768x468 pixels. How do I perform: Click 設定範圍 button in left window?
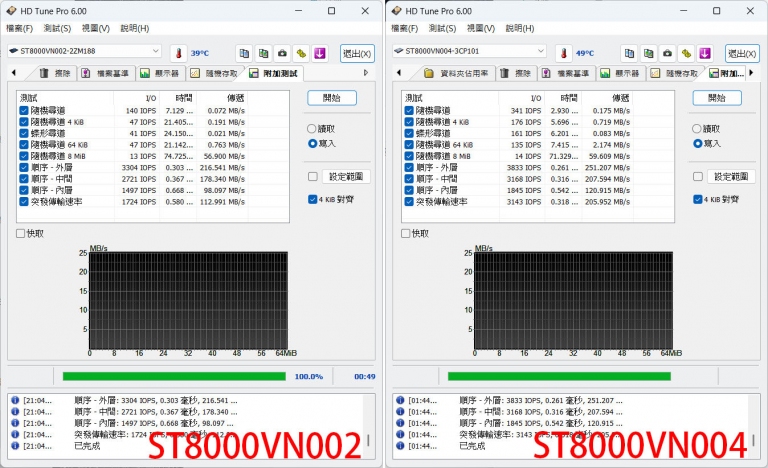point(346,176)
